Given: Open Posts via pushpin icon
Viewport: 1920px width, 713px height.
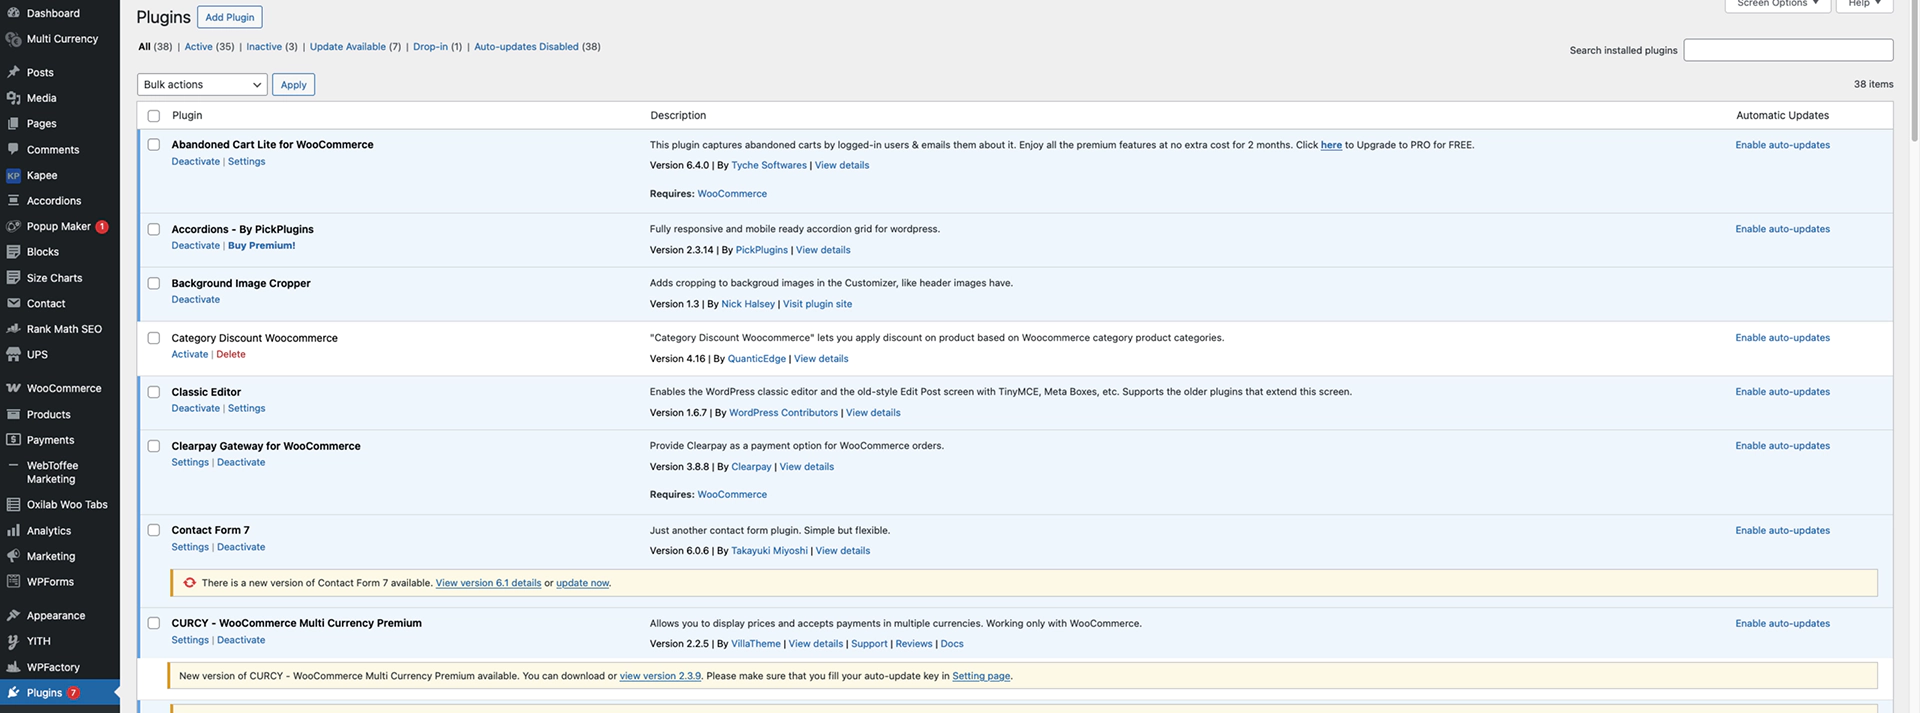Looking at the screenshot, I should coord(13,72).
